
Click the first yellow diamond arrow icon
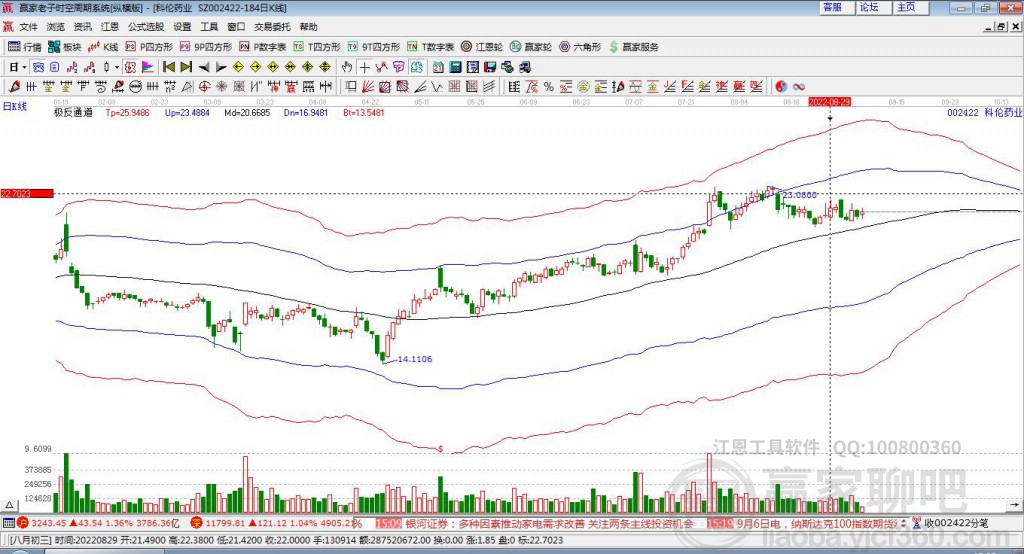pos(238,67)
